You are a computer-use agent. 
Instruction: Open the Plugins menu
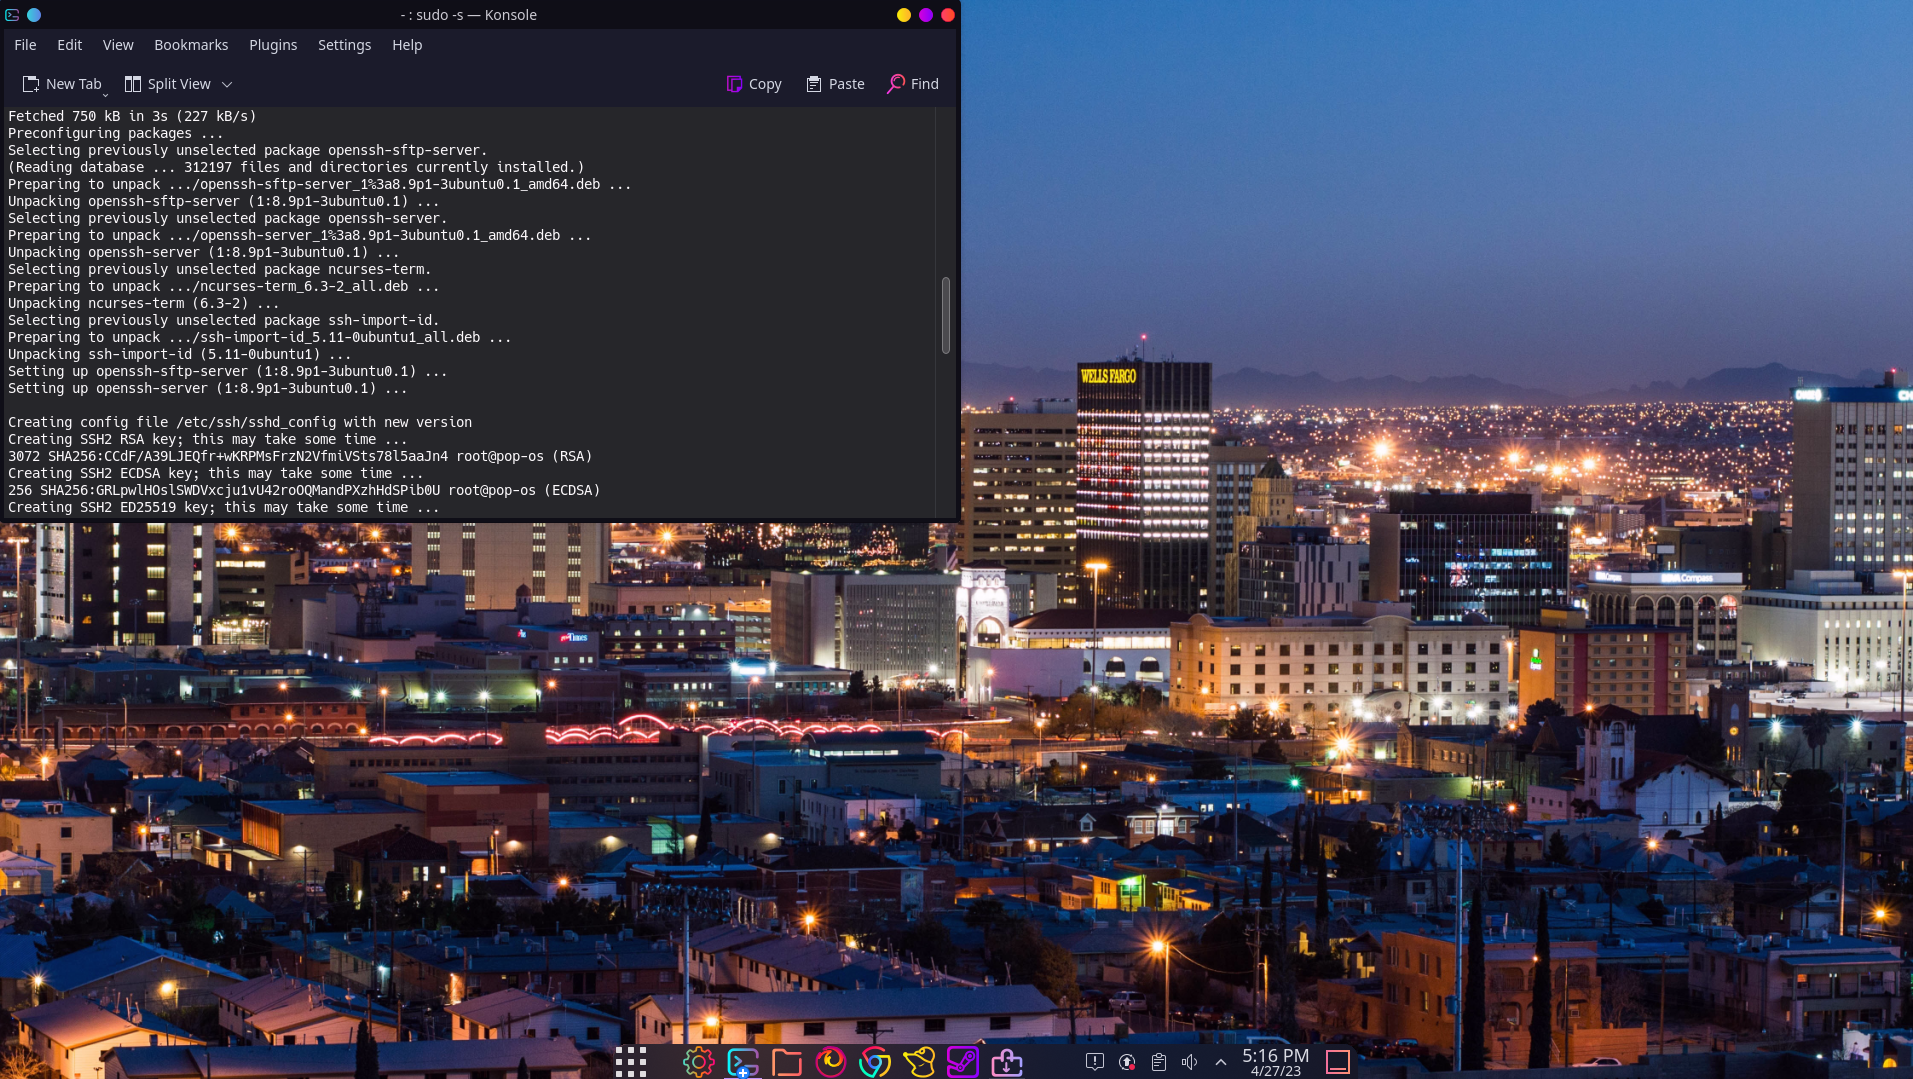pos(273,45)
